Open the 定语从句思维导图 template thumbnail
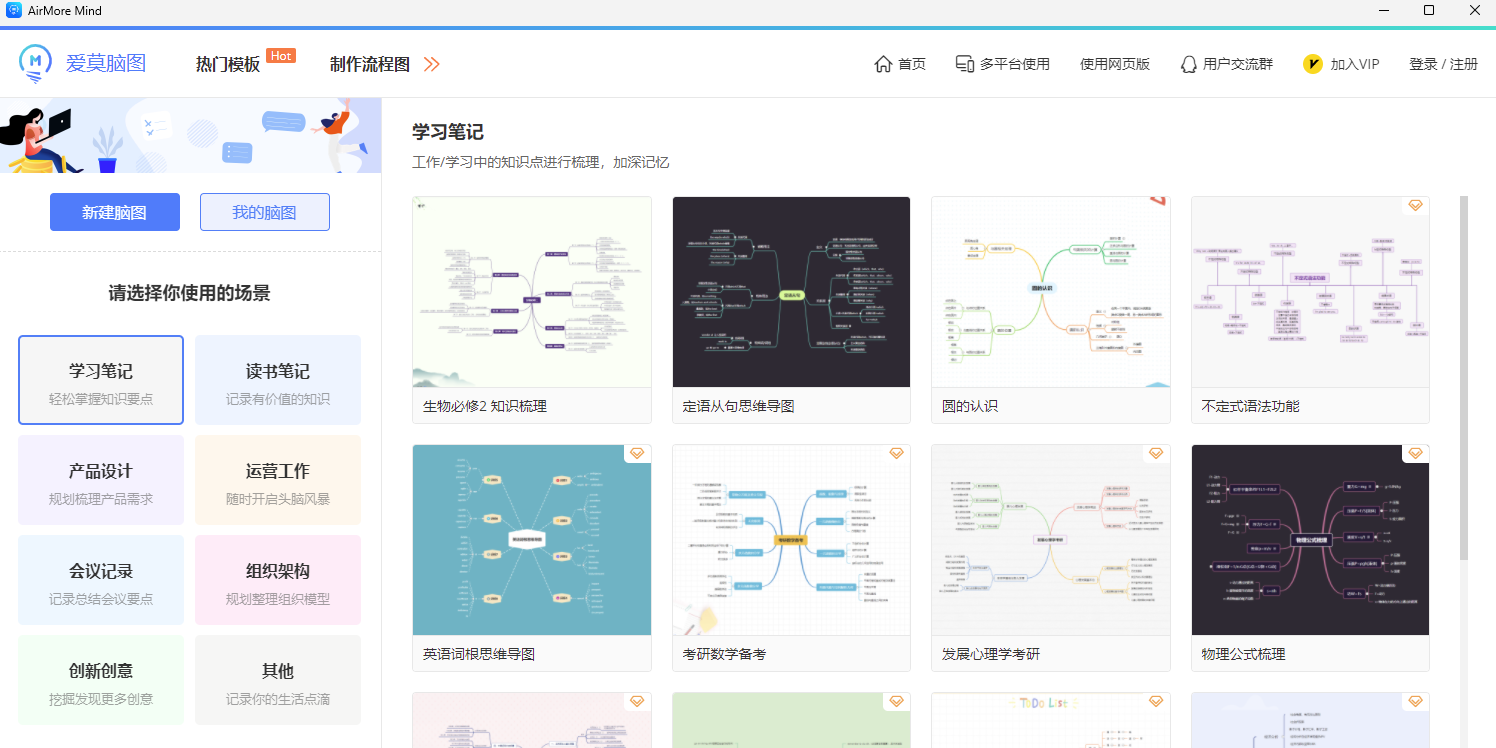The image size is (1496, 748). 791,292
